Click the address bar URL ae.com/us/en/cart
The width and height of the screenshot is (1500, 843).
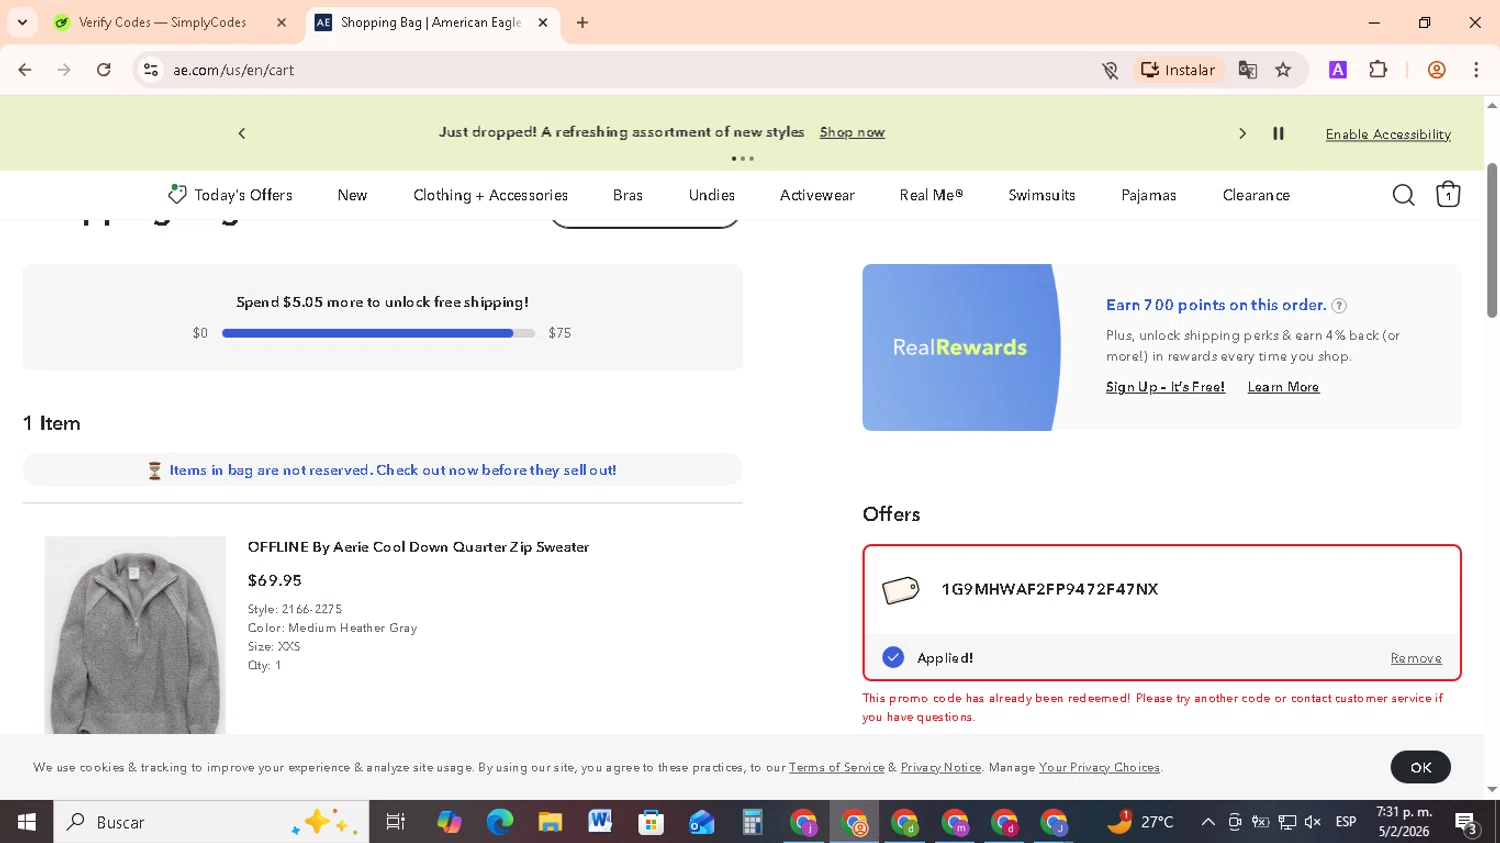[233, 70]
